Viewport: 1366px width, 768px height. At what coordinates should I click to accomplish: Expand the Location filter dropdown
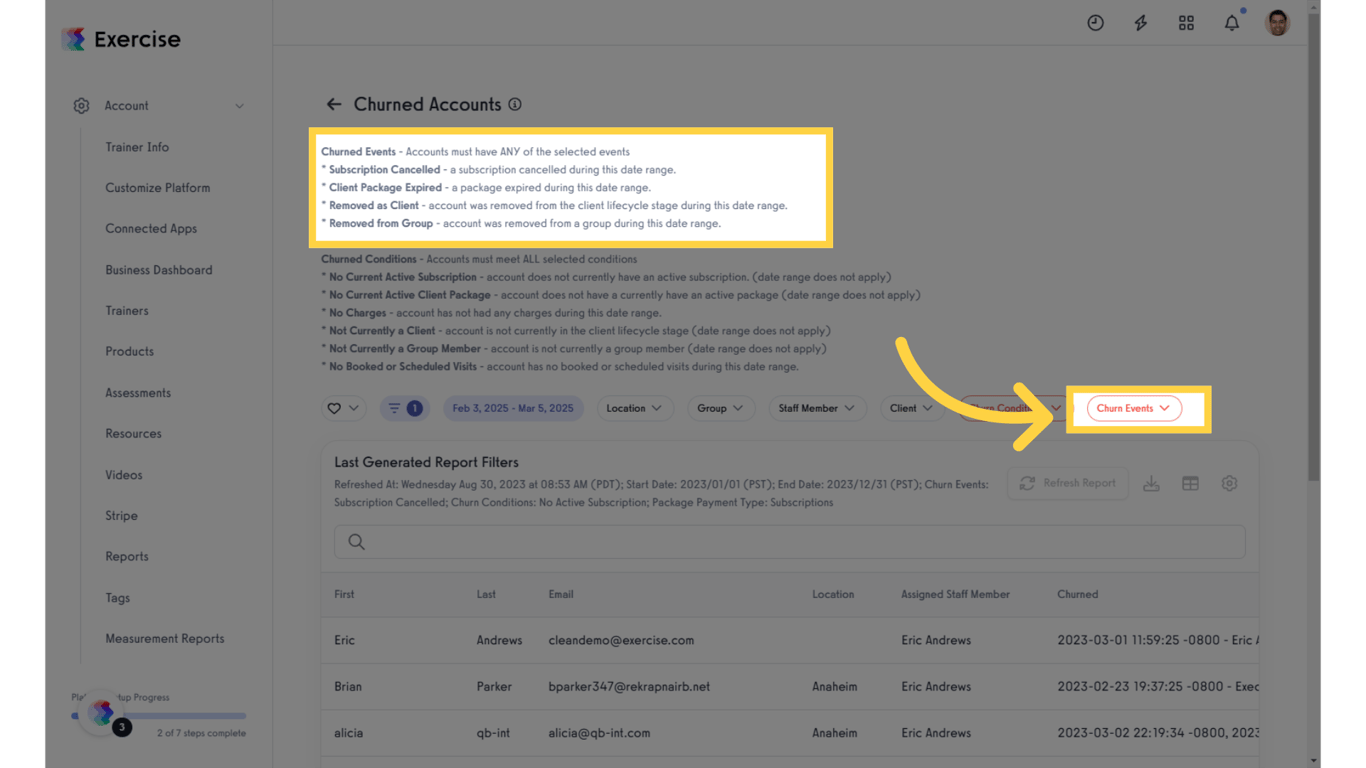635,408
